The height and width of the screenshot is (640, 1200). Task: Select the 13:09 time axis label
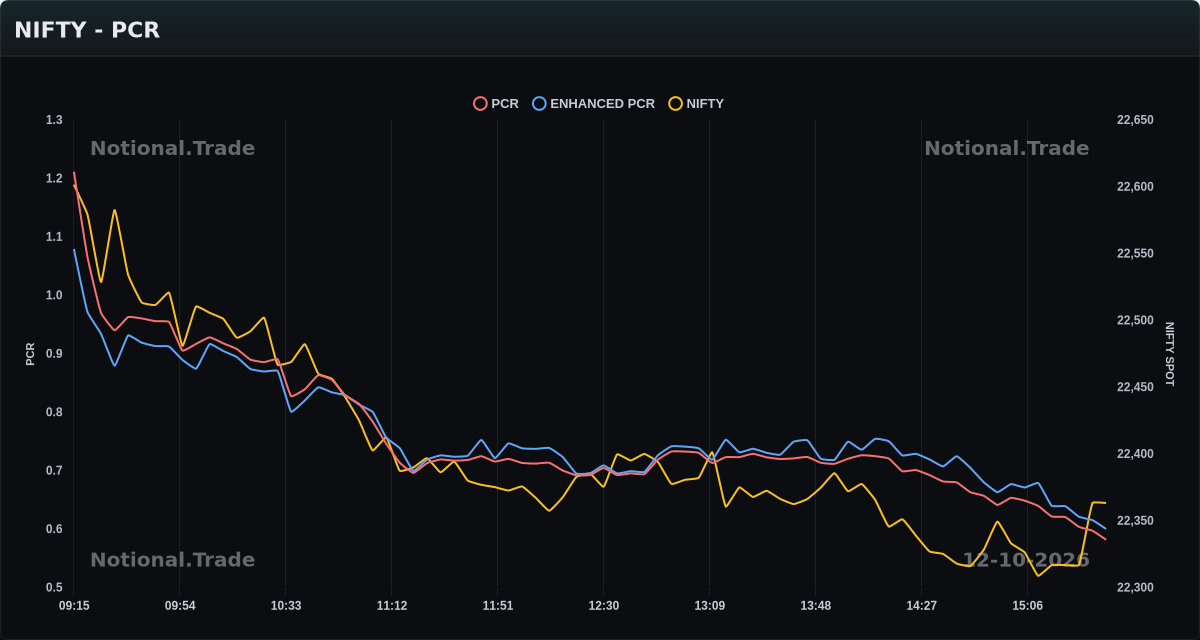pos(709,606)
